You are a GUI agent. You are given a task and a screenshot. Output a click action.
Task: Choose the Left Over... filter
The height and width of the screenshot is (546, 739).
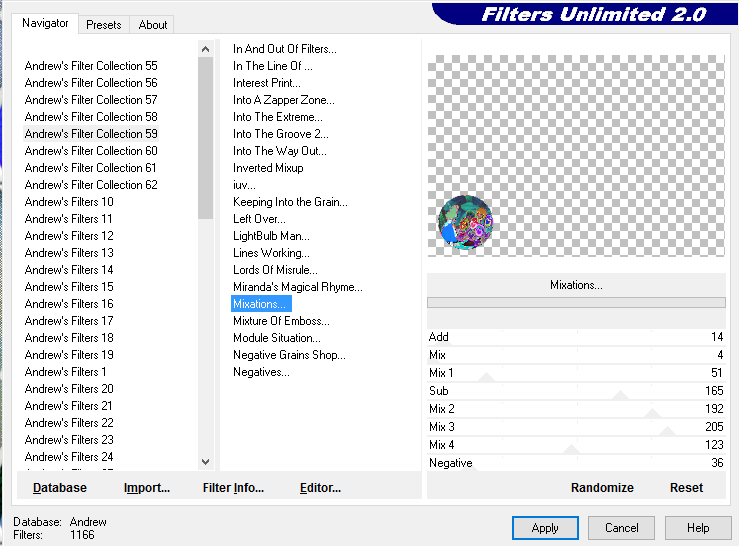coord(259,219)
